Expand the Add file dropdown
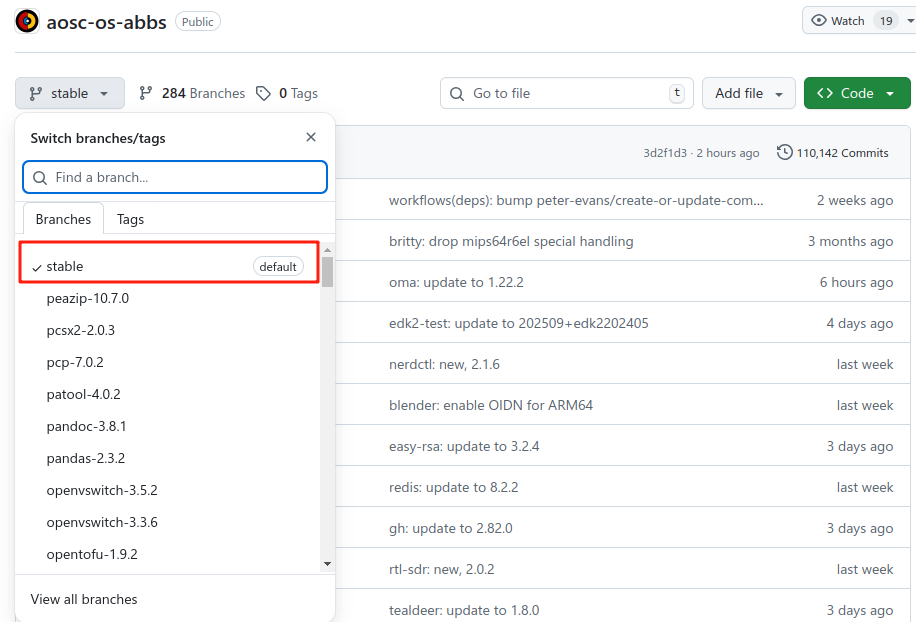Viewport: 916px width, 622px height. click(748, 93)
